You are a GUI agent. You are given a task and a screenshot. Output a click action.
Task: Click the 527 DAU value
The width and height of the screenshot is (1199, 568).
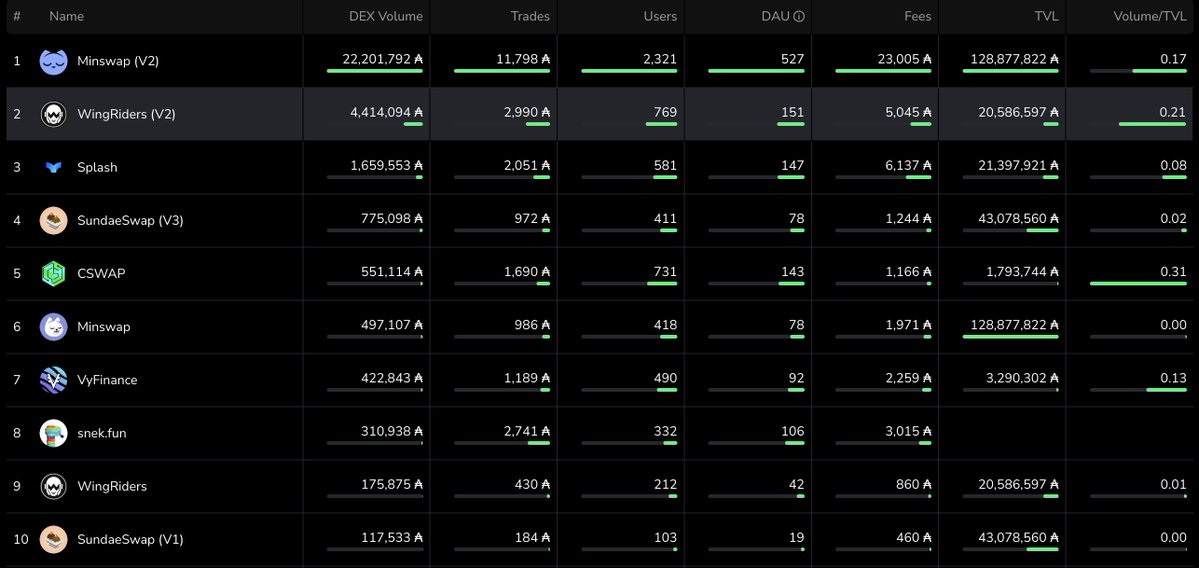[793, 59]
